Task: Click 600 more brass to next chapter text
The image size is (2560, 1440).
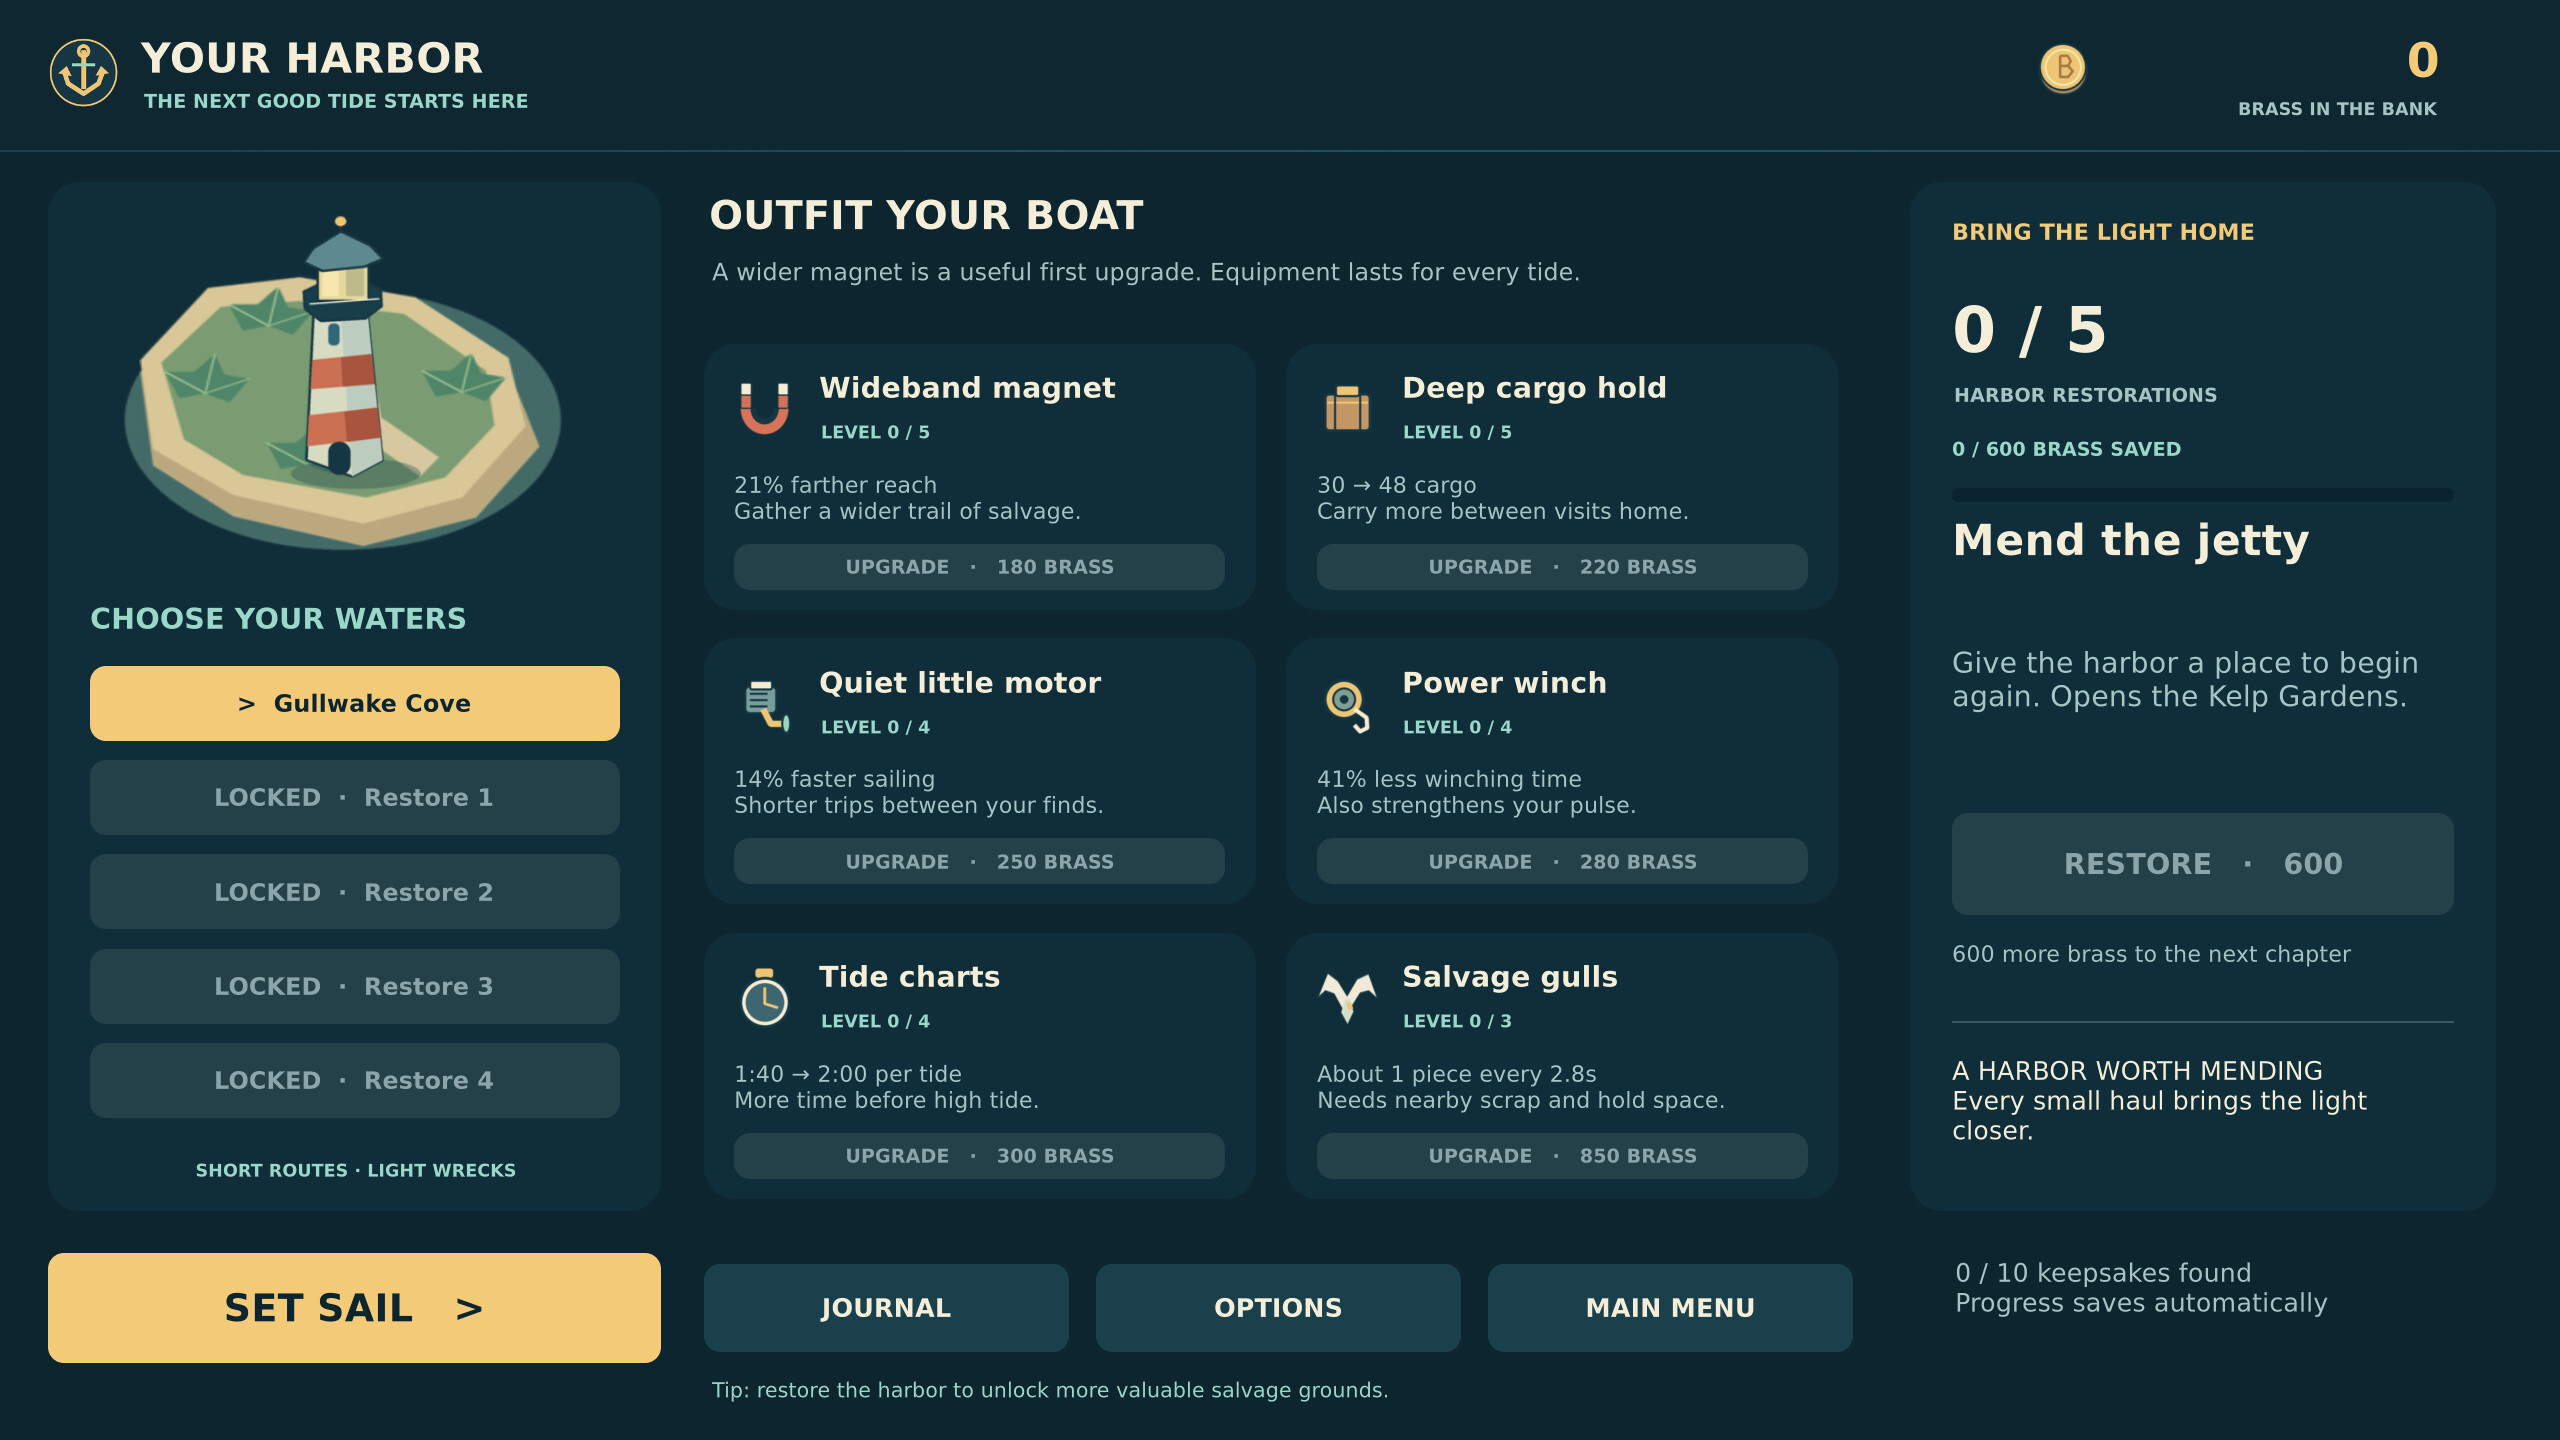Action: 2151,954
